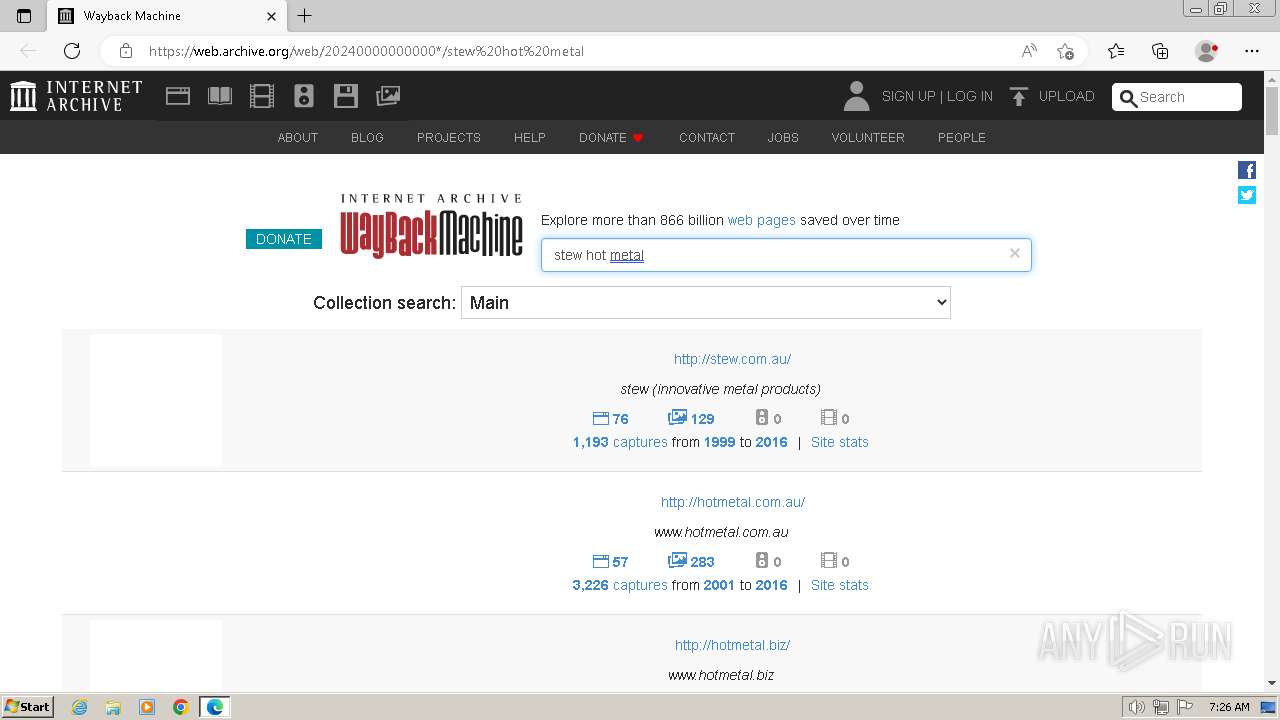The image size is (1280, 720).
Task: Close the Wayback Machine tab
Action: 271,16
